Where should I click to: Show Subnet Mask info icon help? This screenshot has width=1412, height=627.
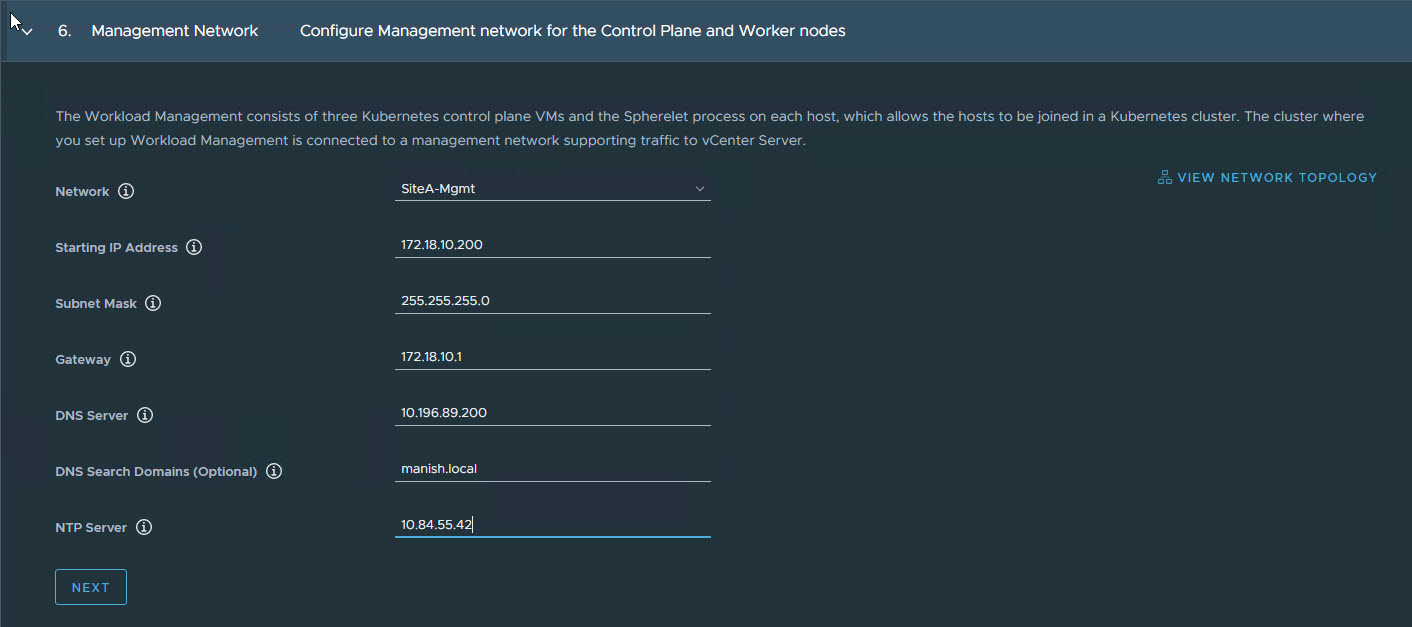tap(153, 303)
